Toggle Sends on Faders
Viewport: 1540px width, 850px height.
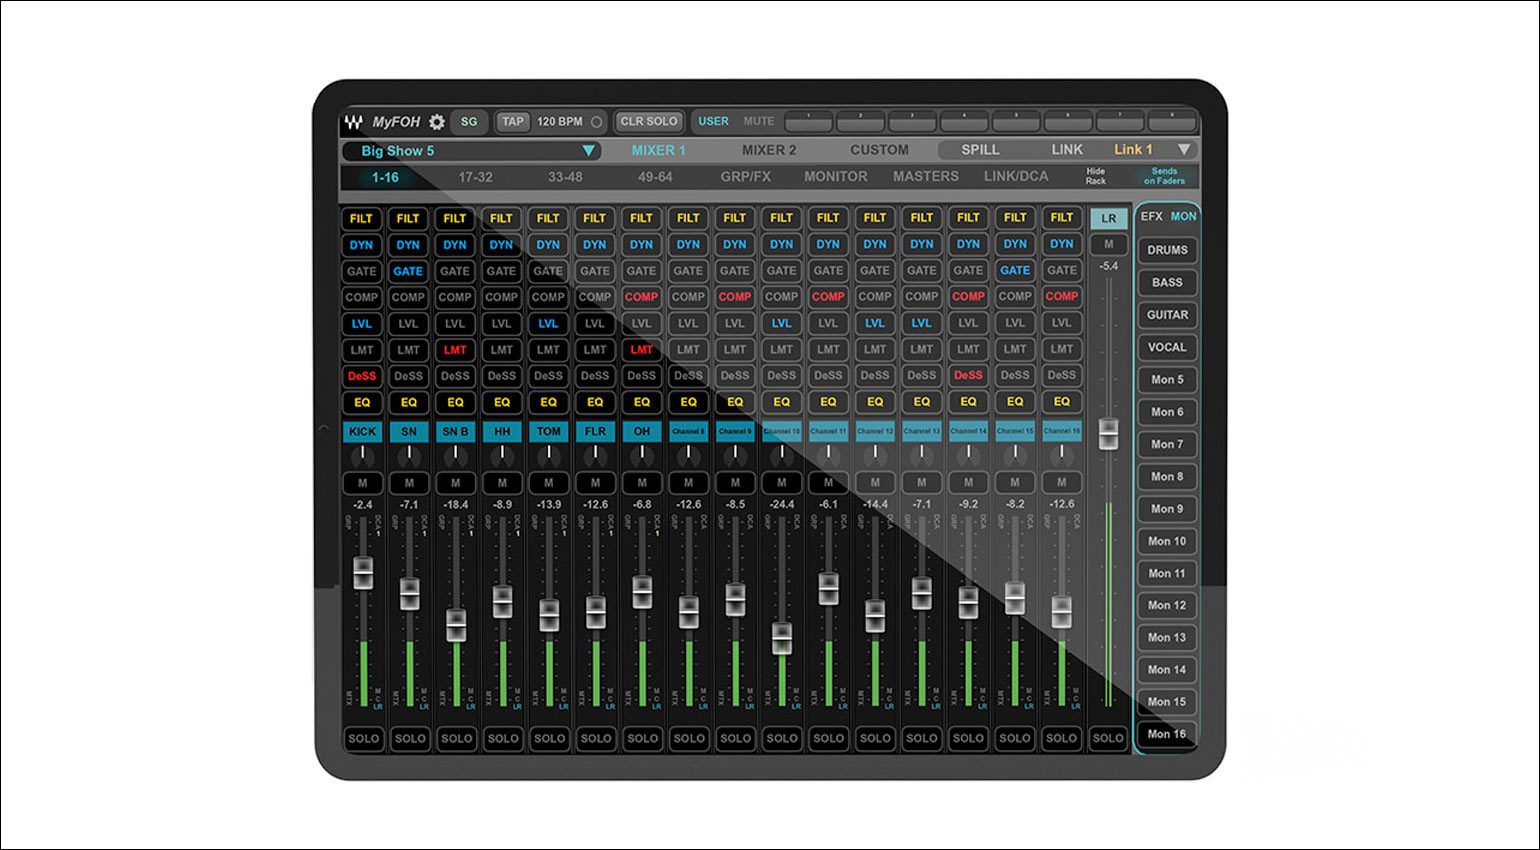click(x=1164, y=176)
